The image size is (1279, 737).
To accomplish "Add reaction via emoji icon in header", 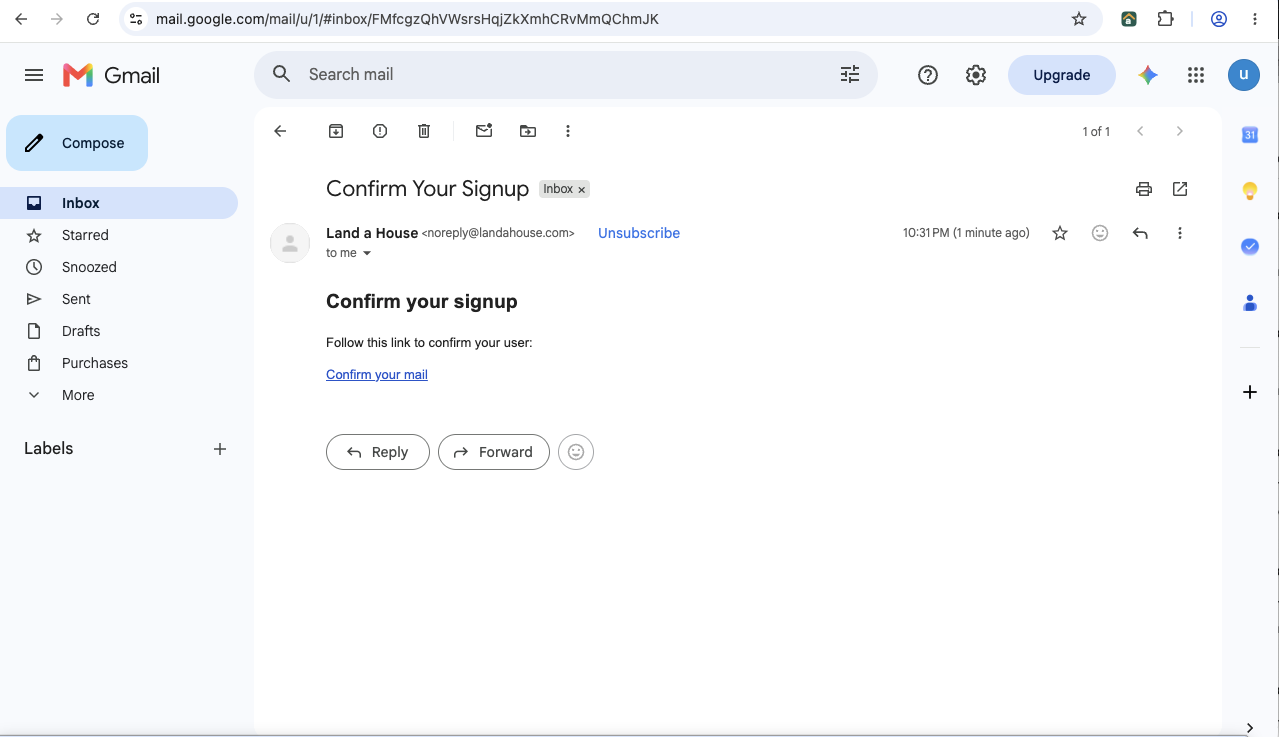I will (x=1100, y=233).
